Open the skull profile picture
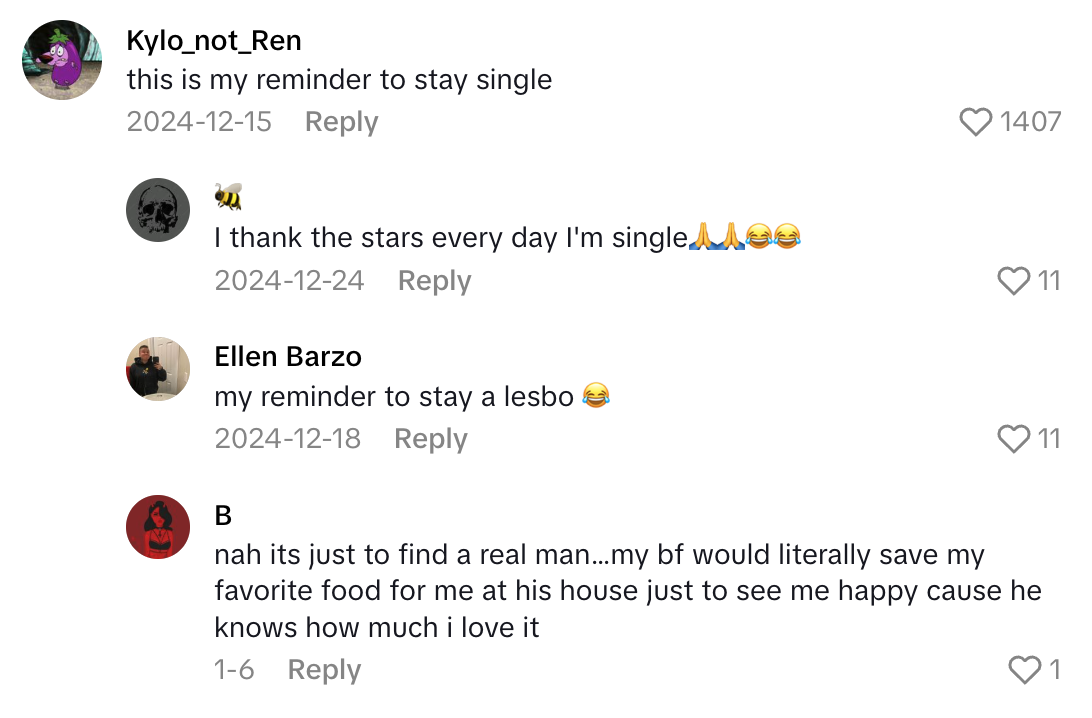Viewport: 1092px width, 718px height. 157,210
